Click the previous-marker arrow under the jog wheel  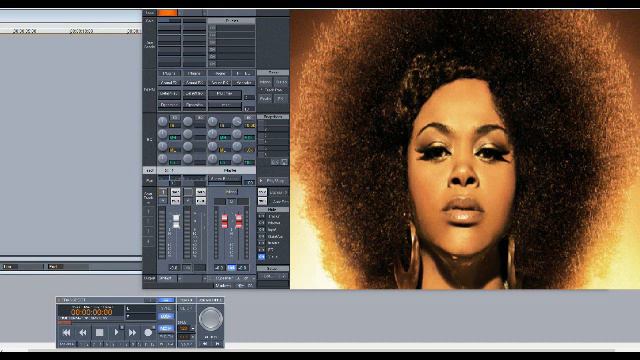(x=205, y=344)
